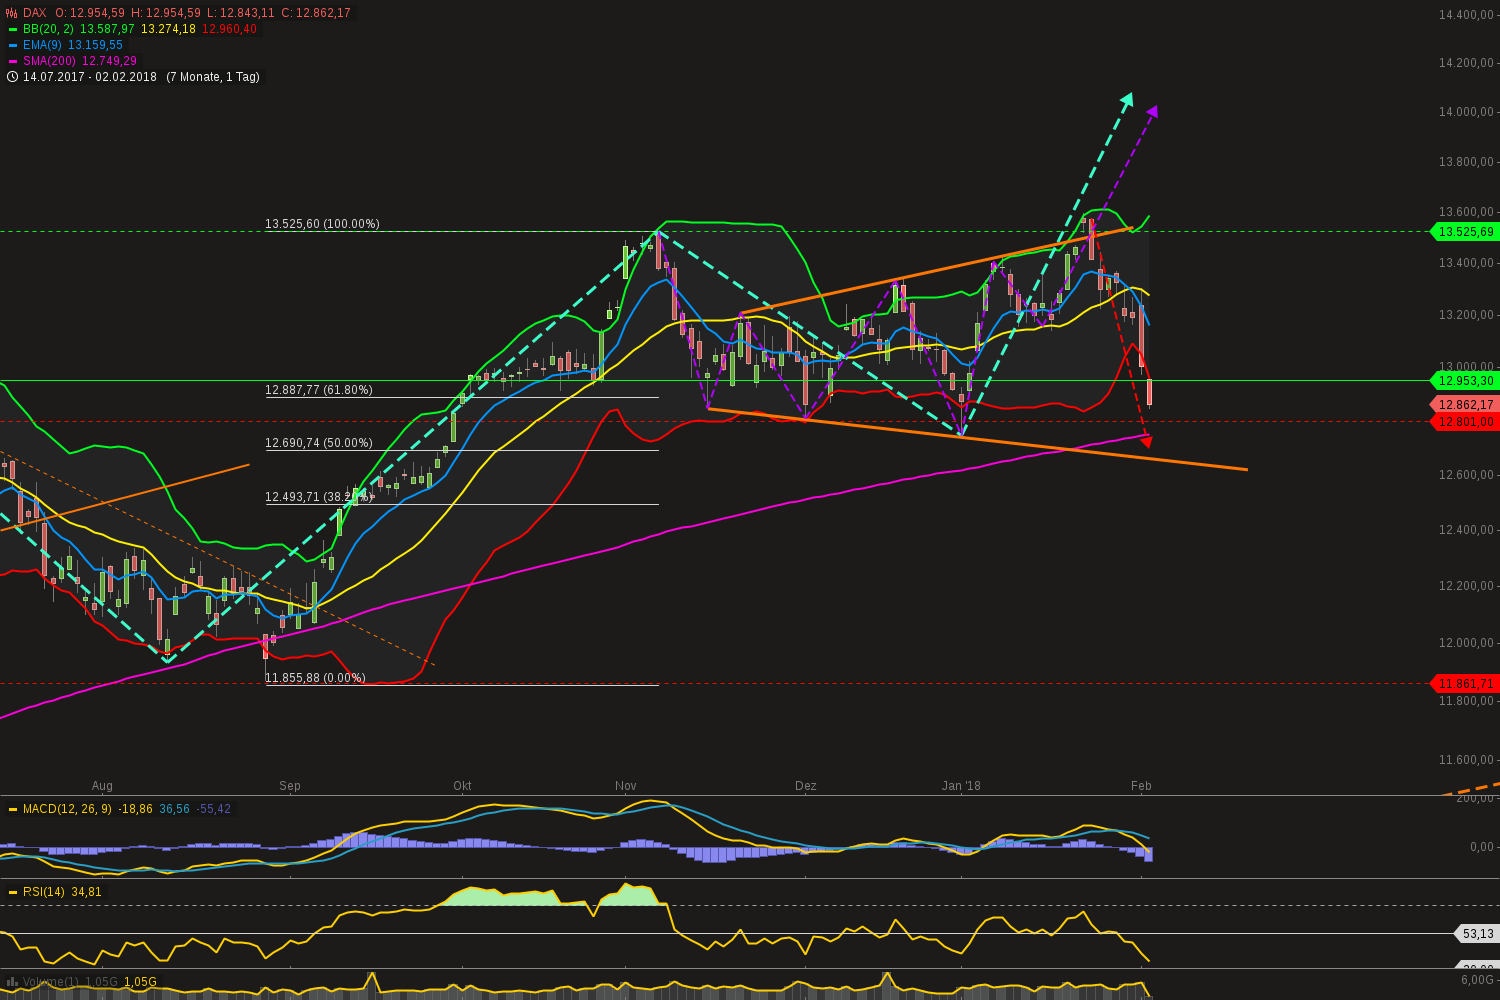Click the 12.400,00 price axis label
Viewport: 1500px width, 1000px height.
coord(1466,530)
